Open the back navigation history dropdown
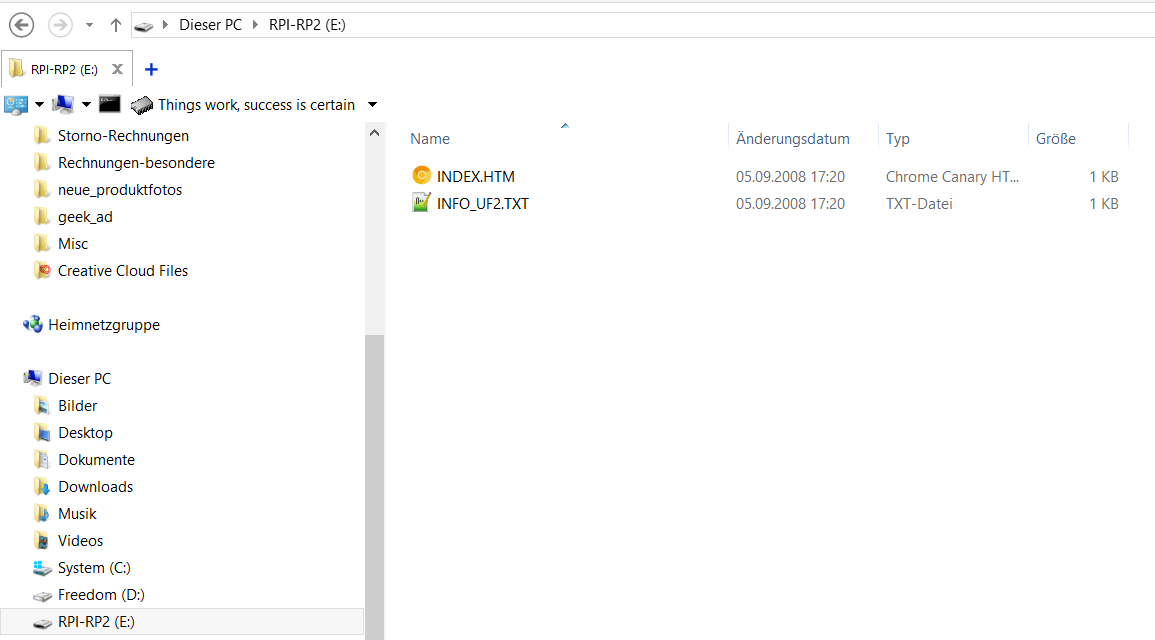 (x=88, y=25)
